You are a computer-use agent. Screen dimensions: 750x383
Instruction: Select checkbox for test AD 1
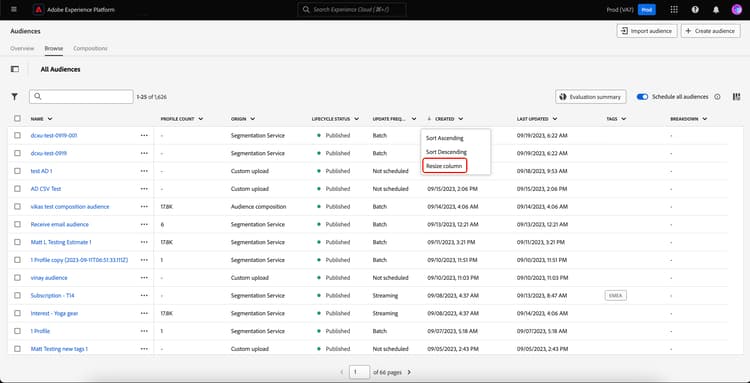[x=17, y=171]
